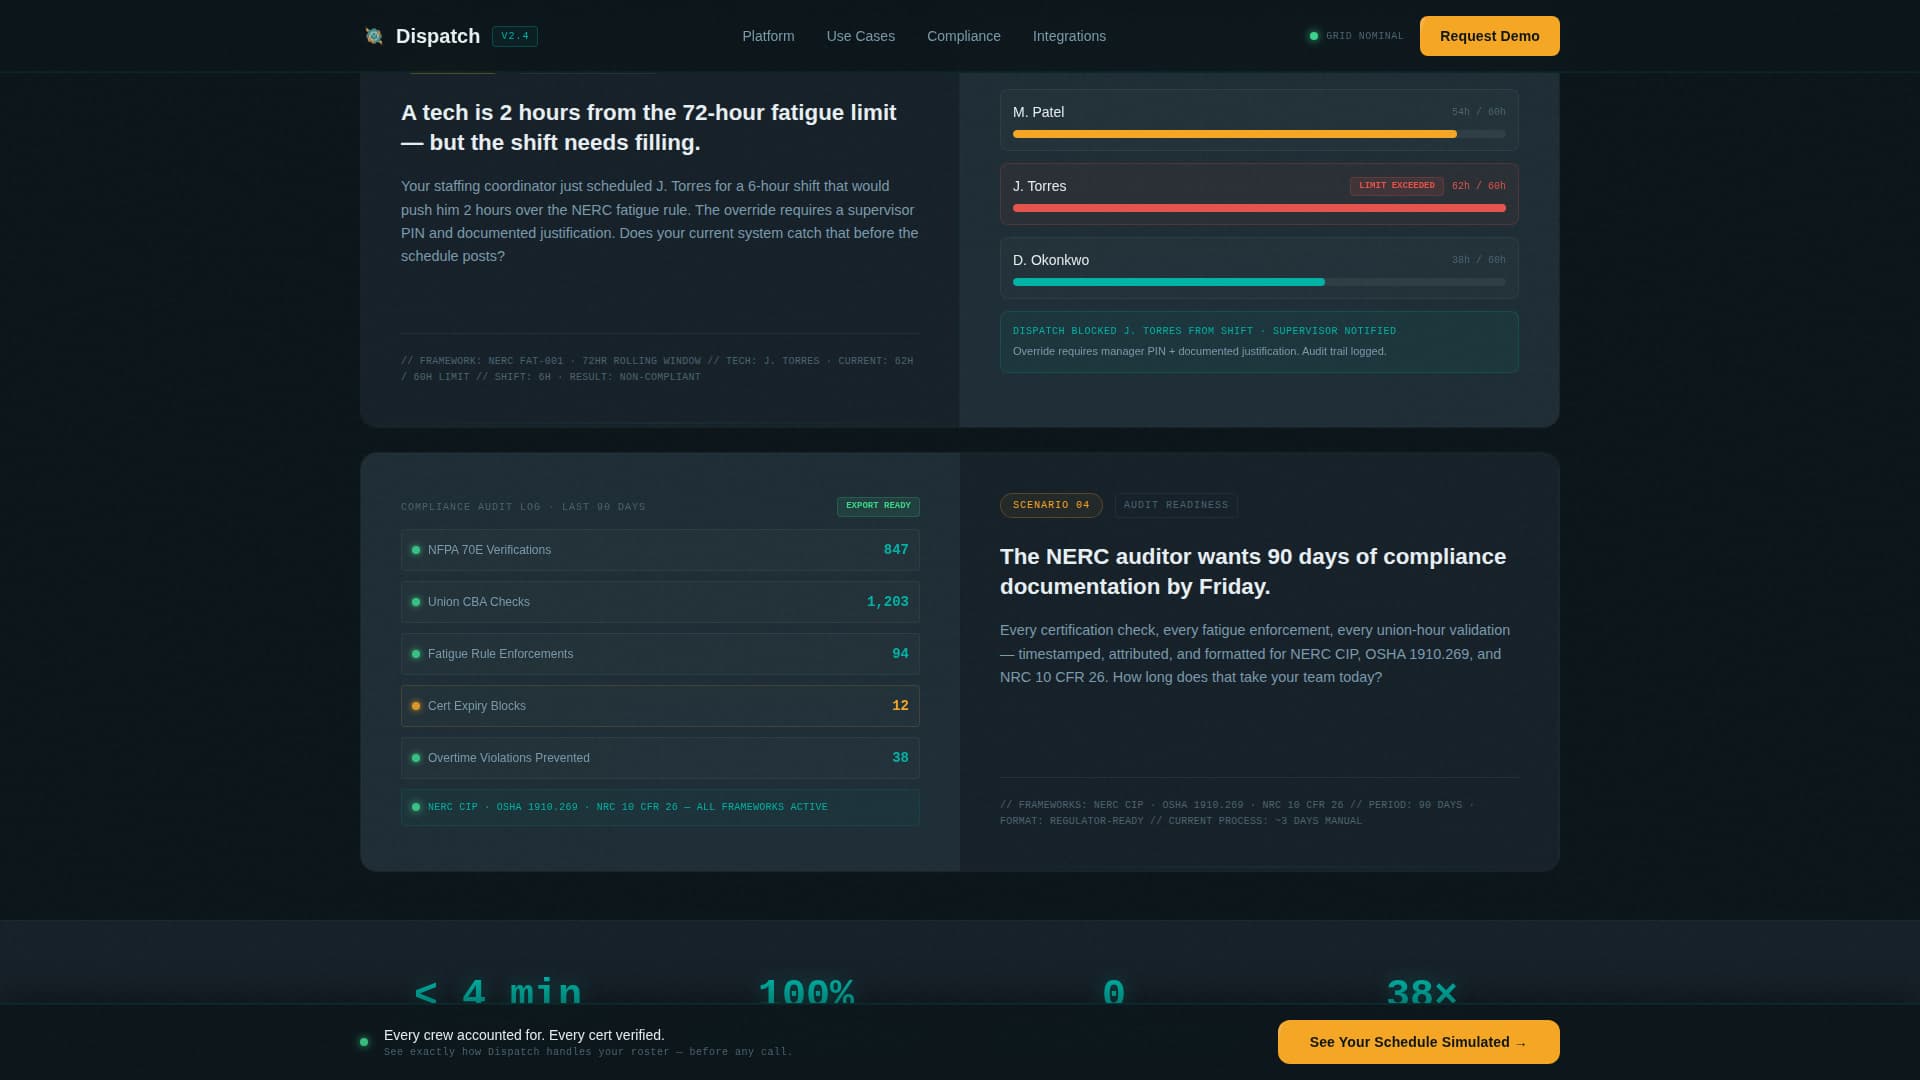Click the All Frameworks Active dot
This screenshot has width=1920, height=1080.
pos(416,807)
